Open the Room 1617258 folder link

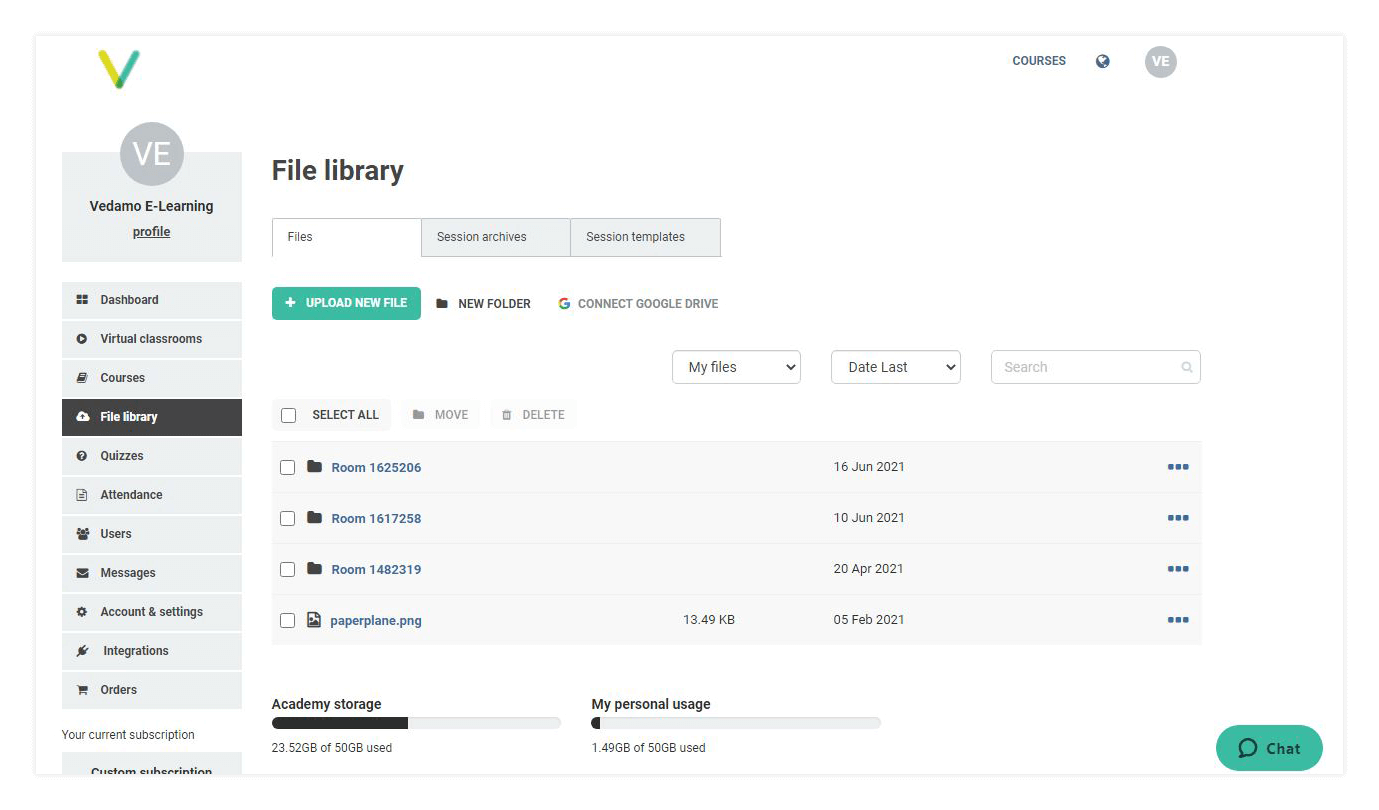pos(376,519)
